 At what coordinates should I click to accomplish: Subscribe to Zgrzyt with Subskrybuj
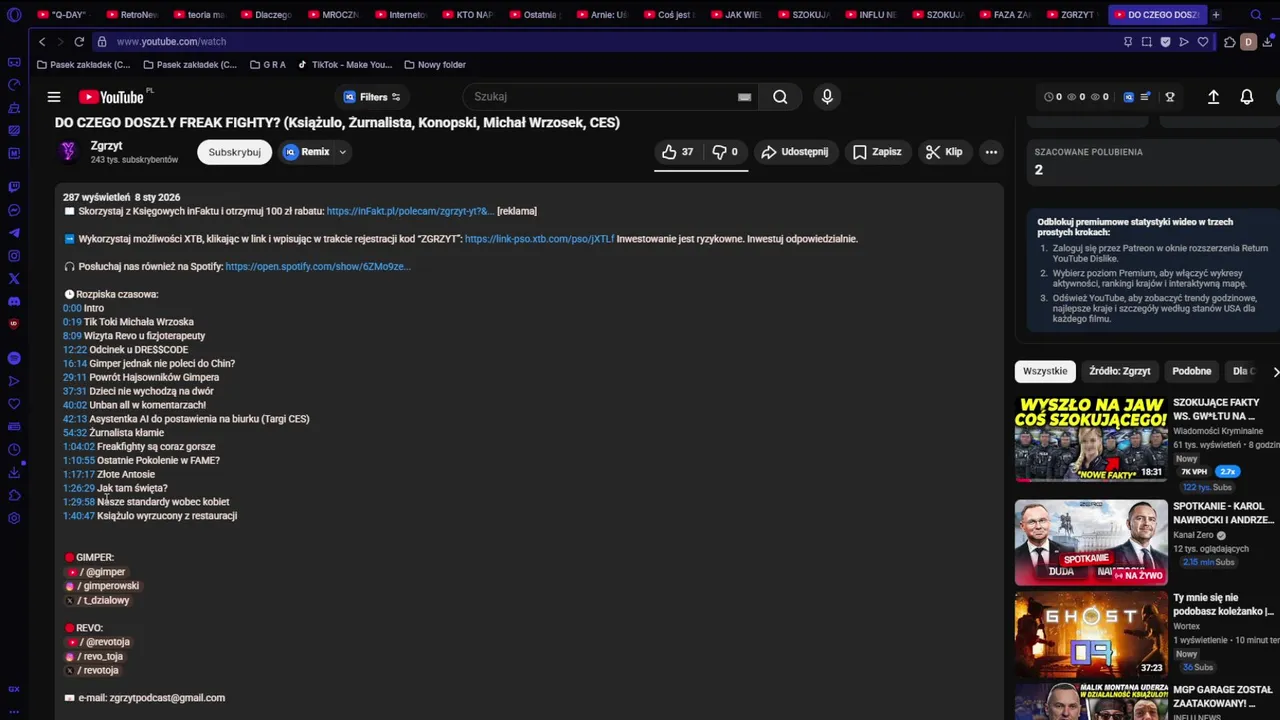[x=234, y=152]
